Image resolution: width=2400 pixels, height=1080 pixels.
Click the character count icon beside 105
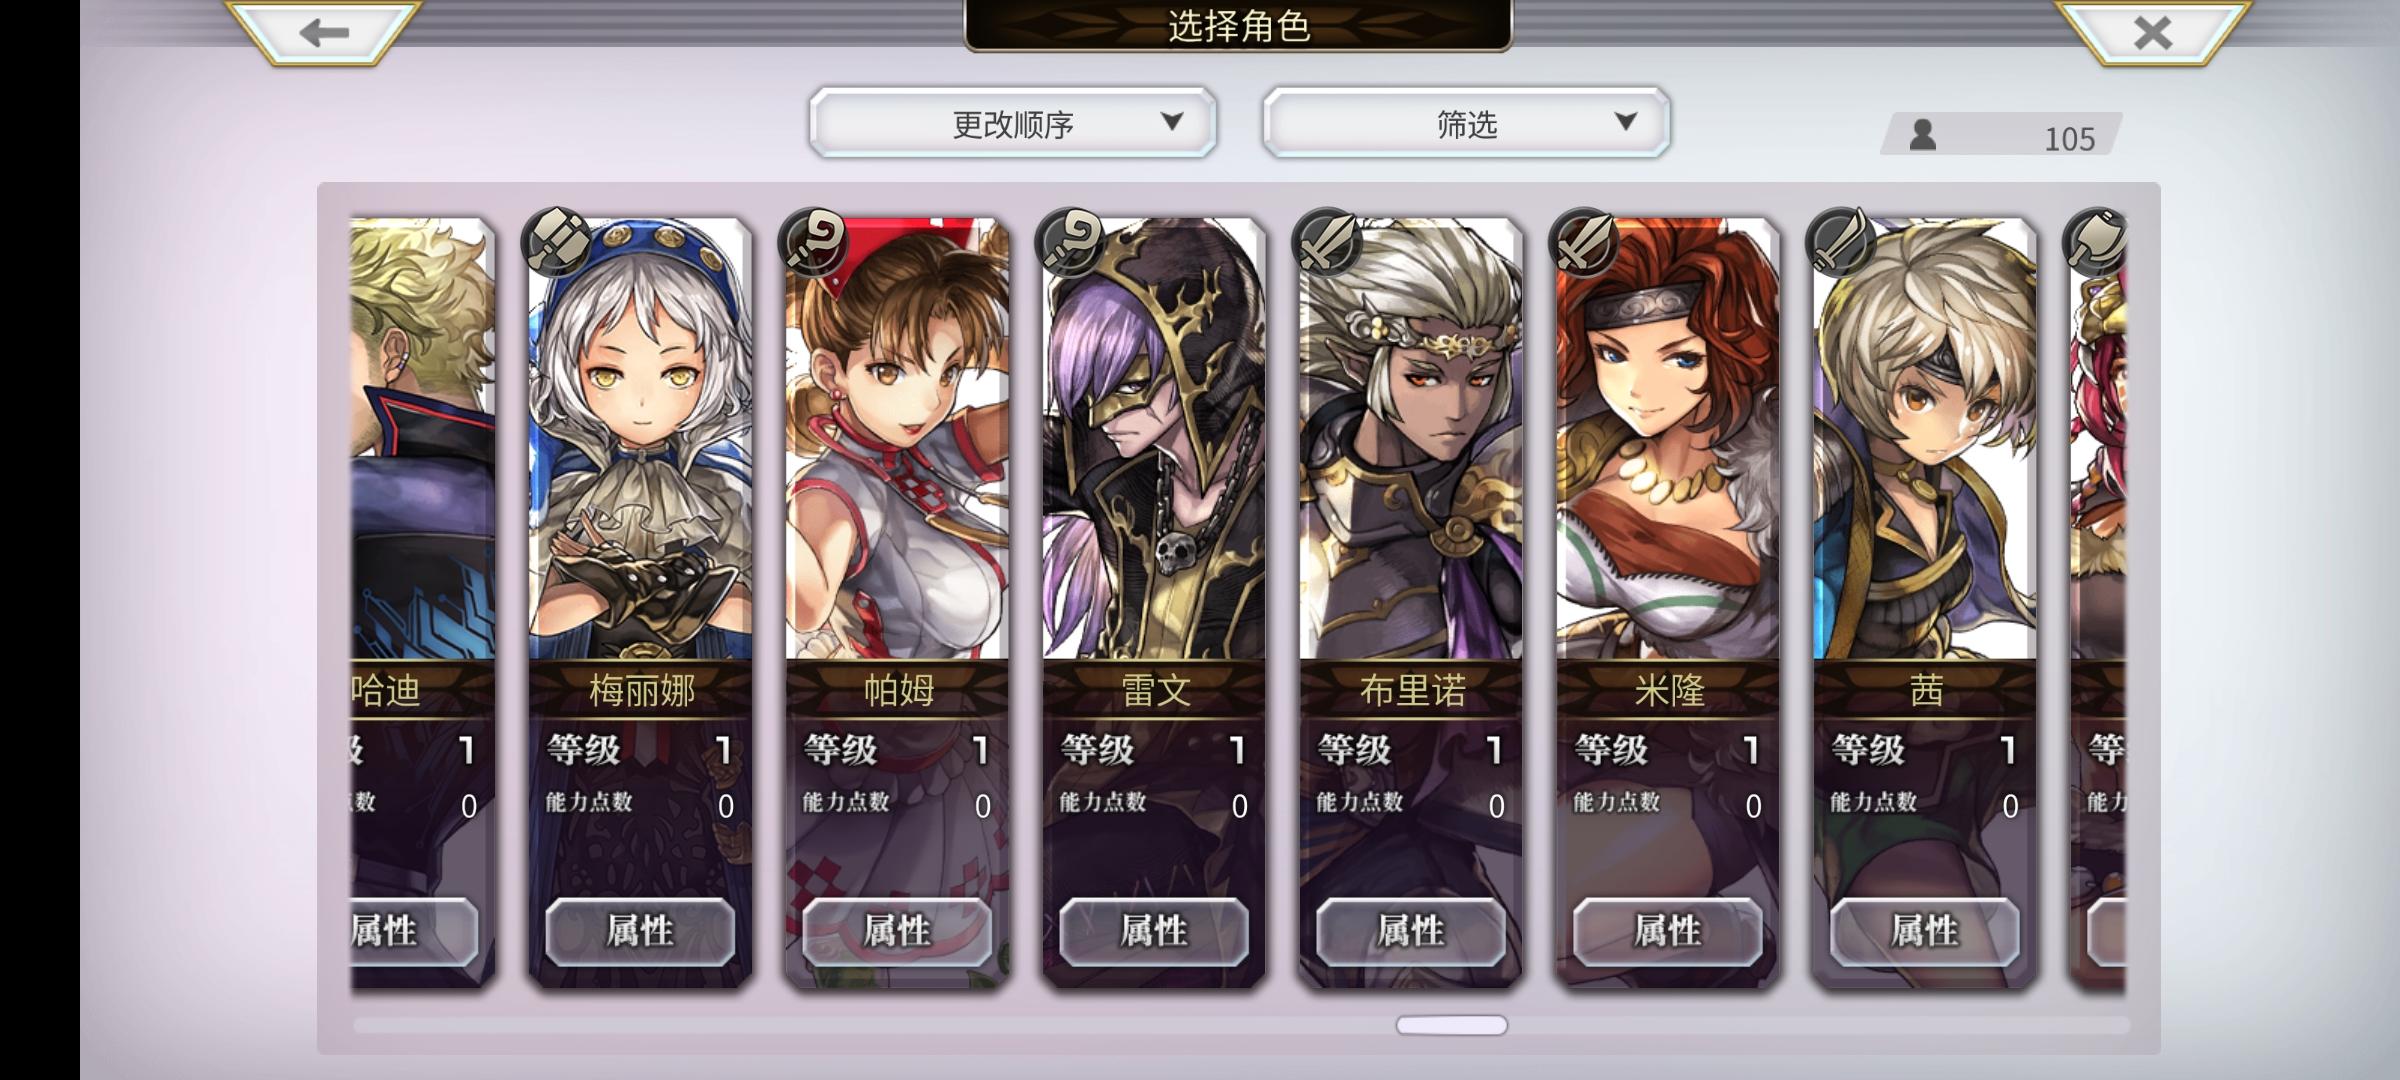point(1922,135)
